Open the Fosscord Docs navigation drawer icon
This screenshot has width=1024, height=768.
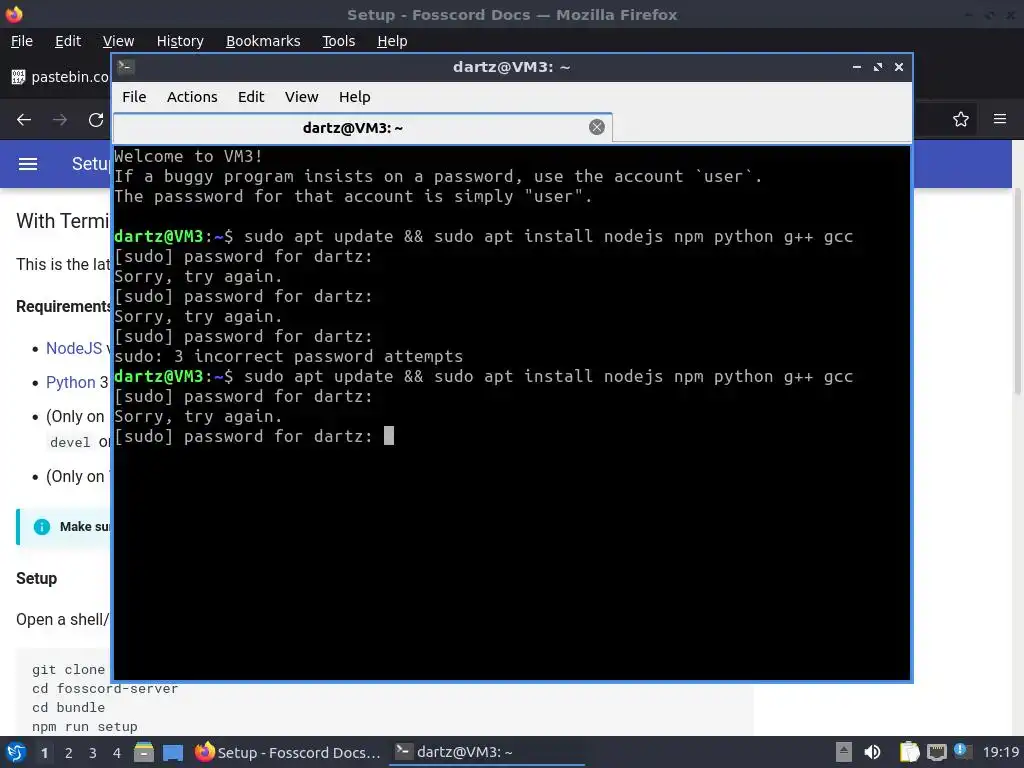click(x=27, y=164)
